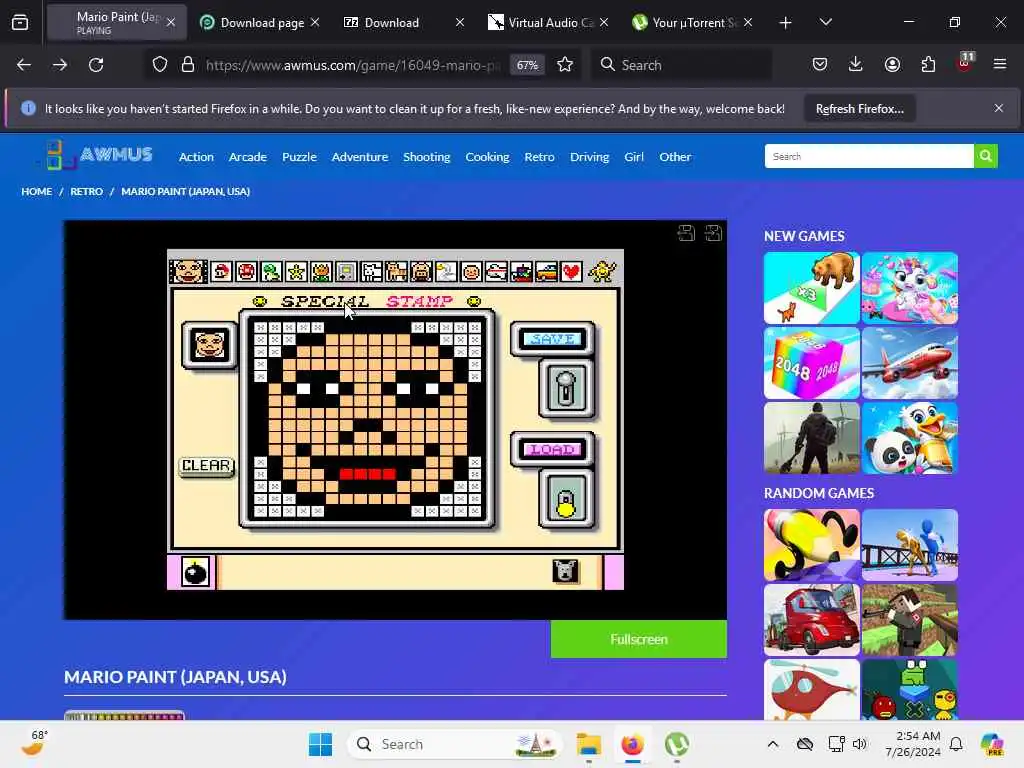Select the airplane stamp
1024x768 pixels.
coord(496,271)
